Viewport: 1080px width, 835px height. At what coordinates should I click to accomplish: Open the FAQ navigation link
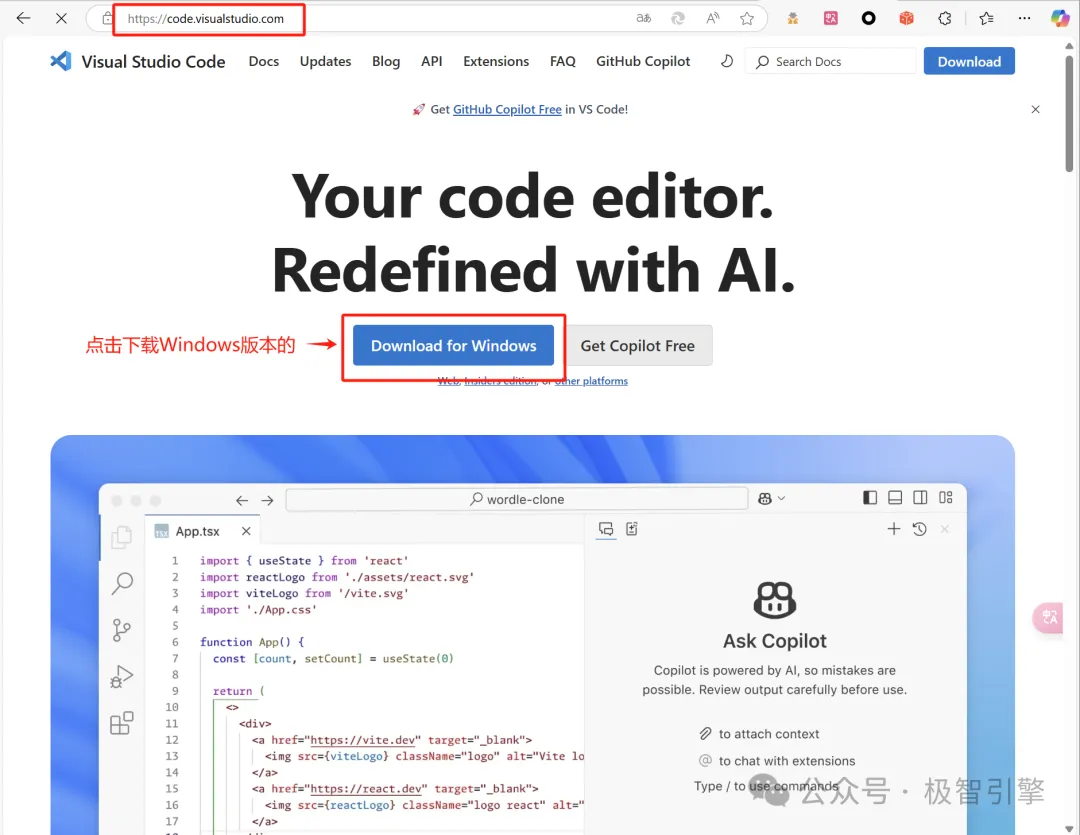(563, 61)
